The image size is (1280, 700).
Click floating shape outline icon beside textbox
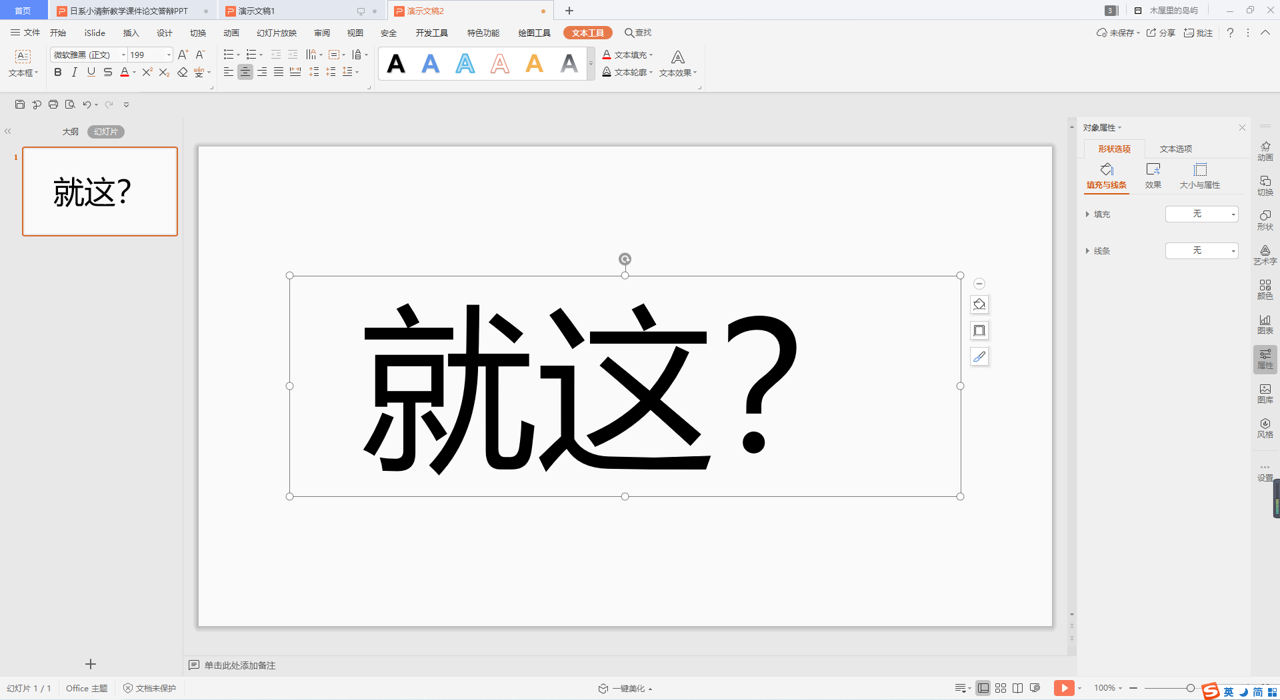(x=979, y=330)
